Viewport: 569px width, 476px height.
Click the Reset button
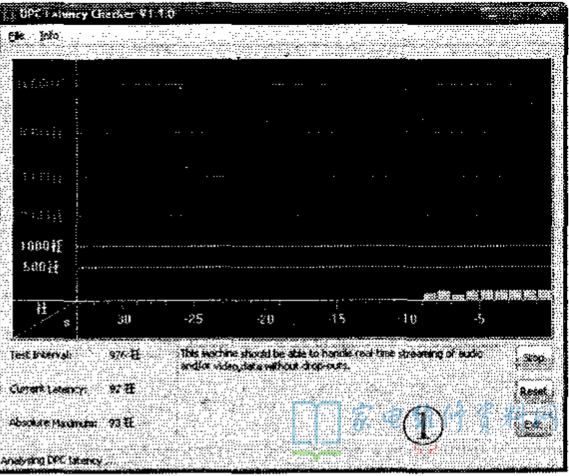534,391
